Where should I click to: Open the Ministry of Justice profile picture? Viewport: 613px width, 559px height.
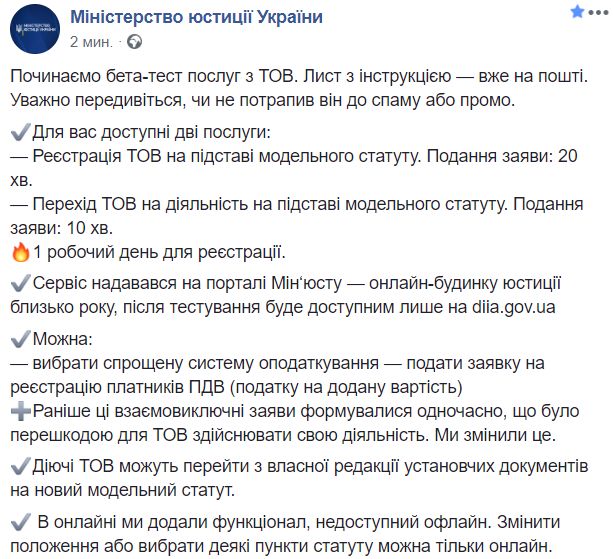[x=35, y=29]
